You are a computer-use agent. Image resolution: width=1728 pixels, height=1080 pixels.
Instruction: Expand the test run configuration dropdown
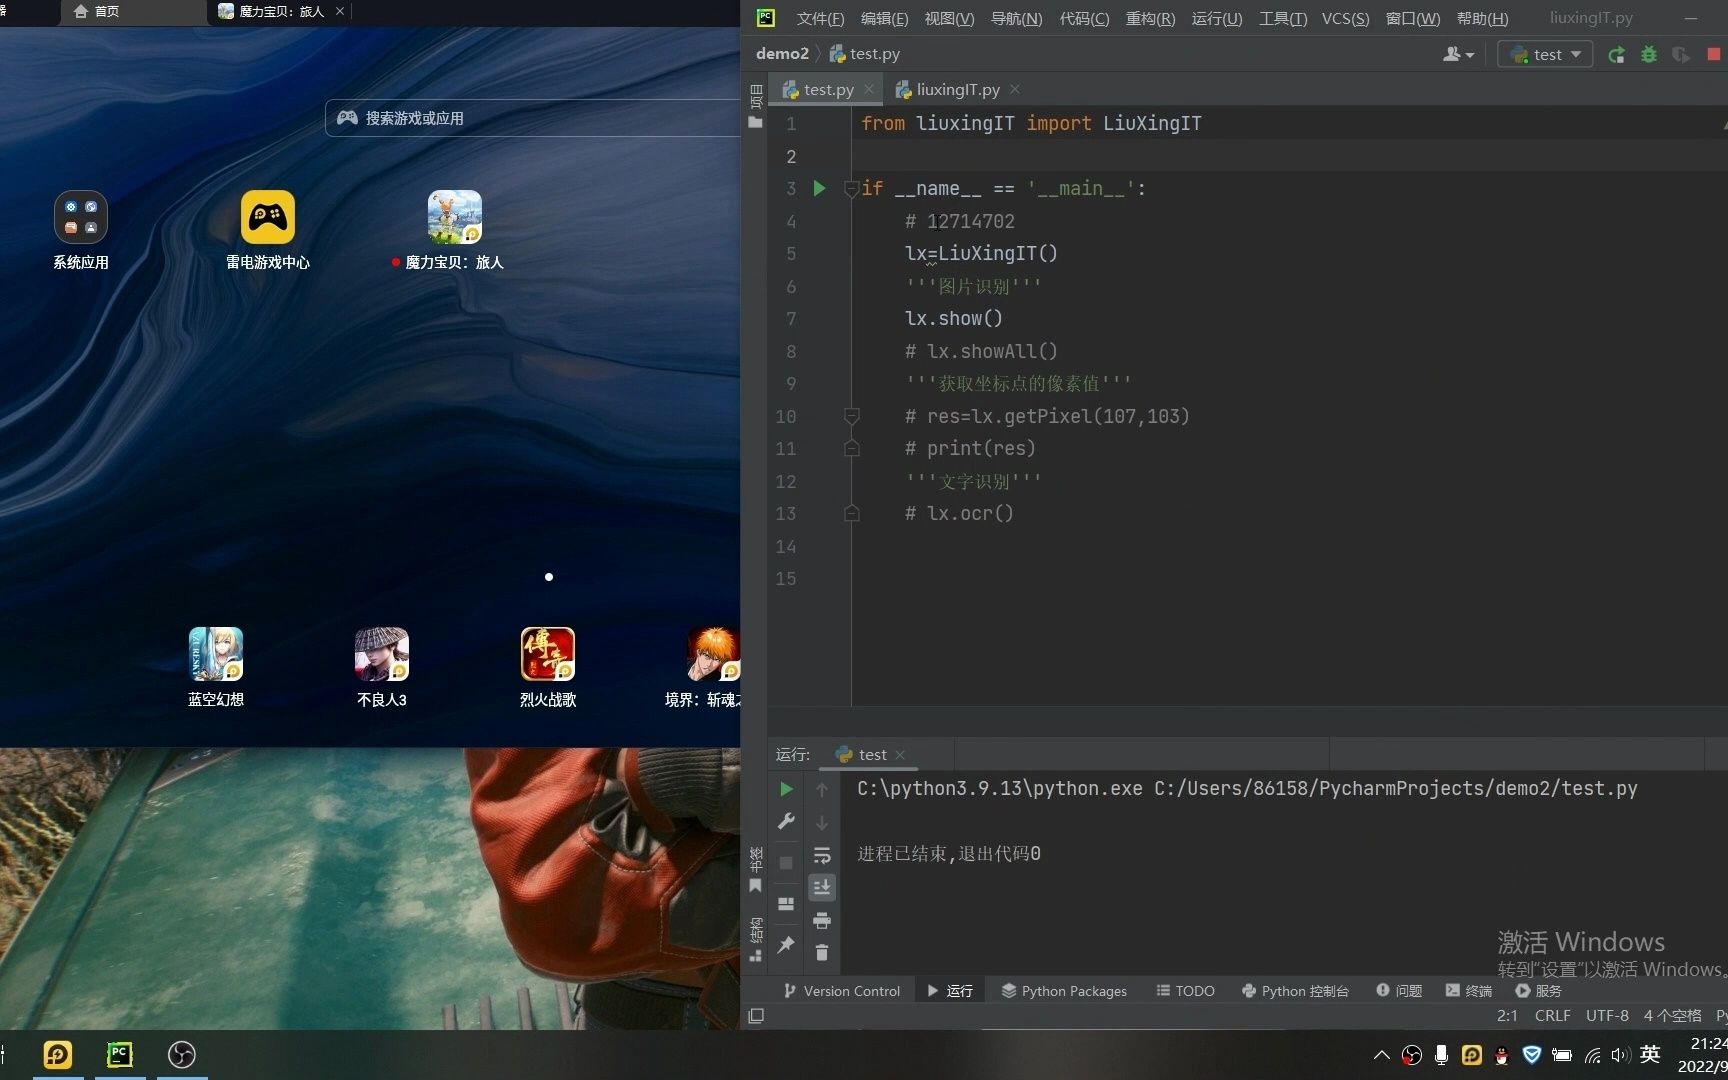point(1545,54)
